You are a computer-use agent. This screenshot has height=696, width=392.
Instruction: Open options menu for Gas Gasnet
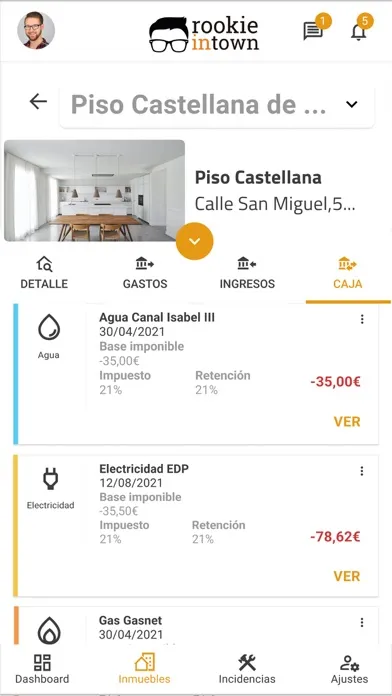(362, 623)
